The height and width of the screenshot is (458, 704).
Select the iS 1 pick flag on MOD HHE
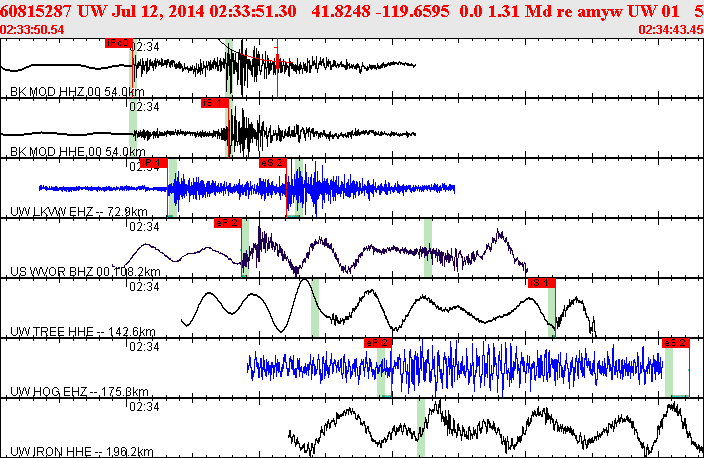coord(215,103)
